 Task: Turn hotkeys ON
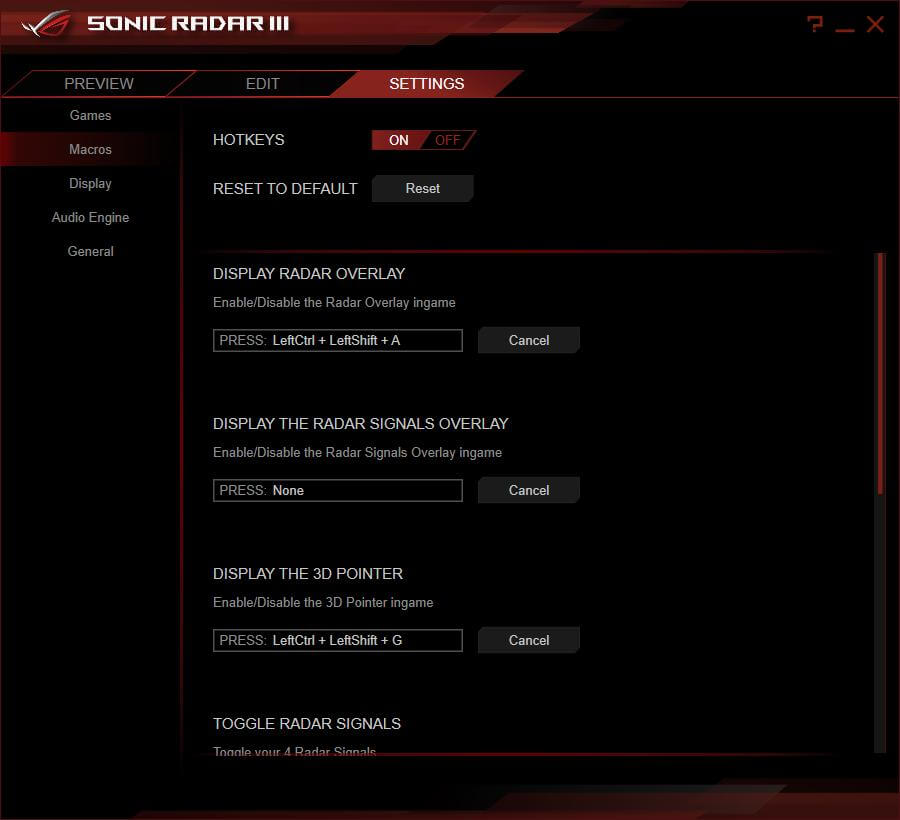399,140
